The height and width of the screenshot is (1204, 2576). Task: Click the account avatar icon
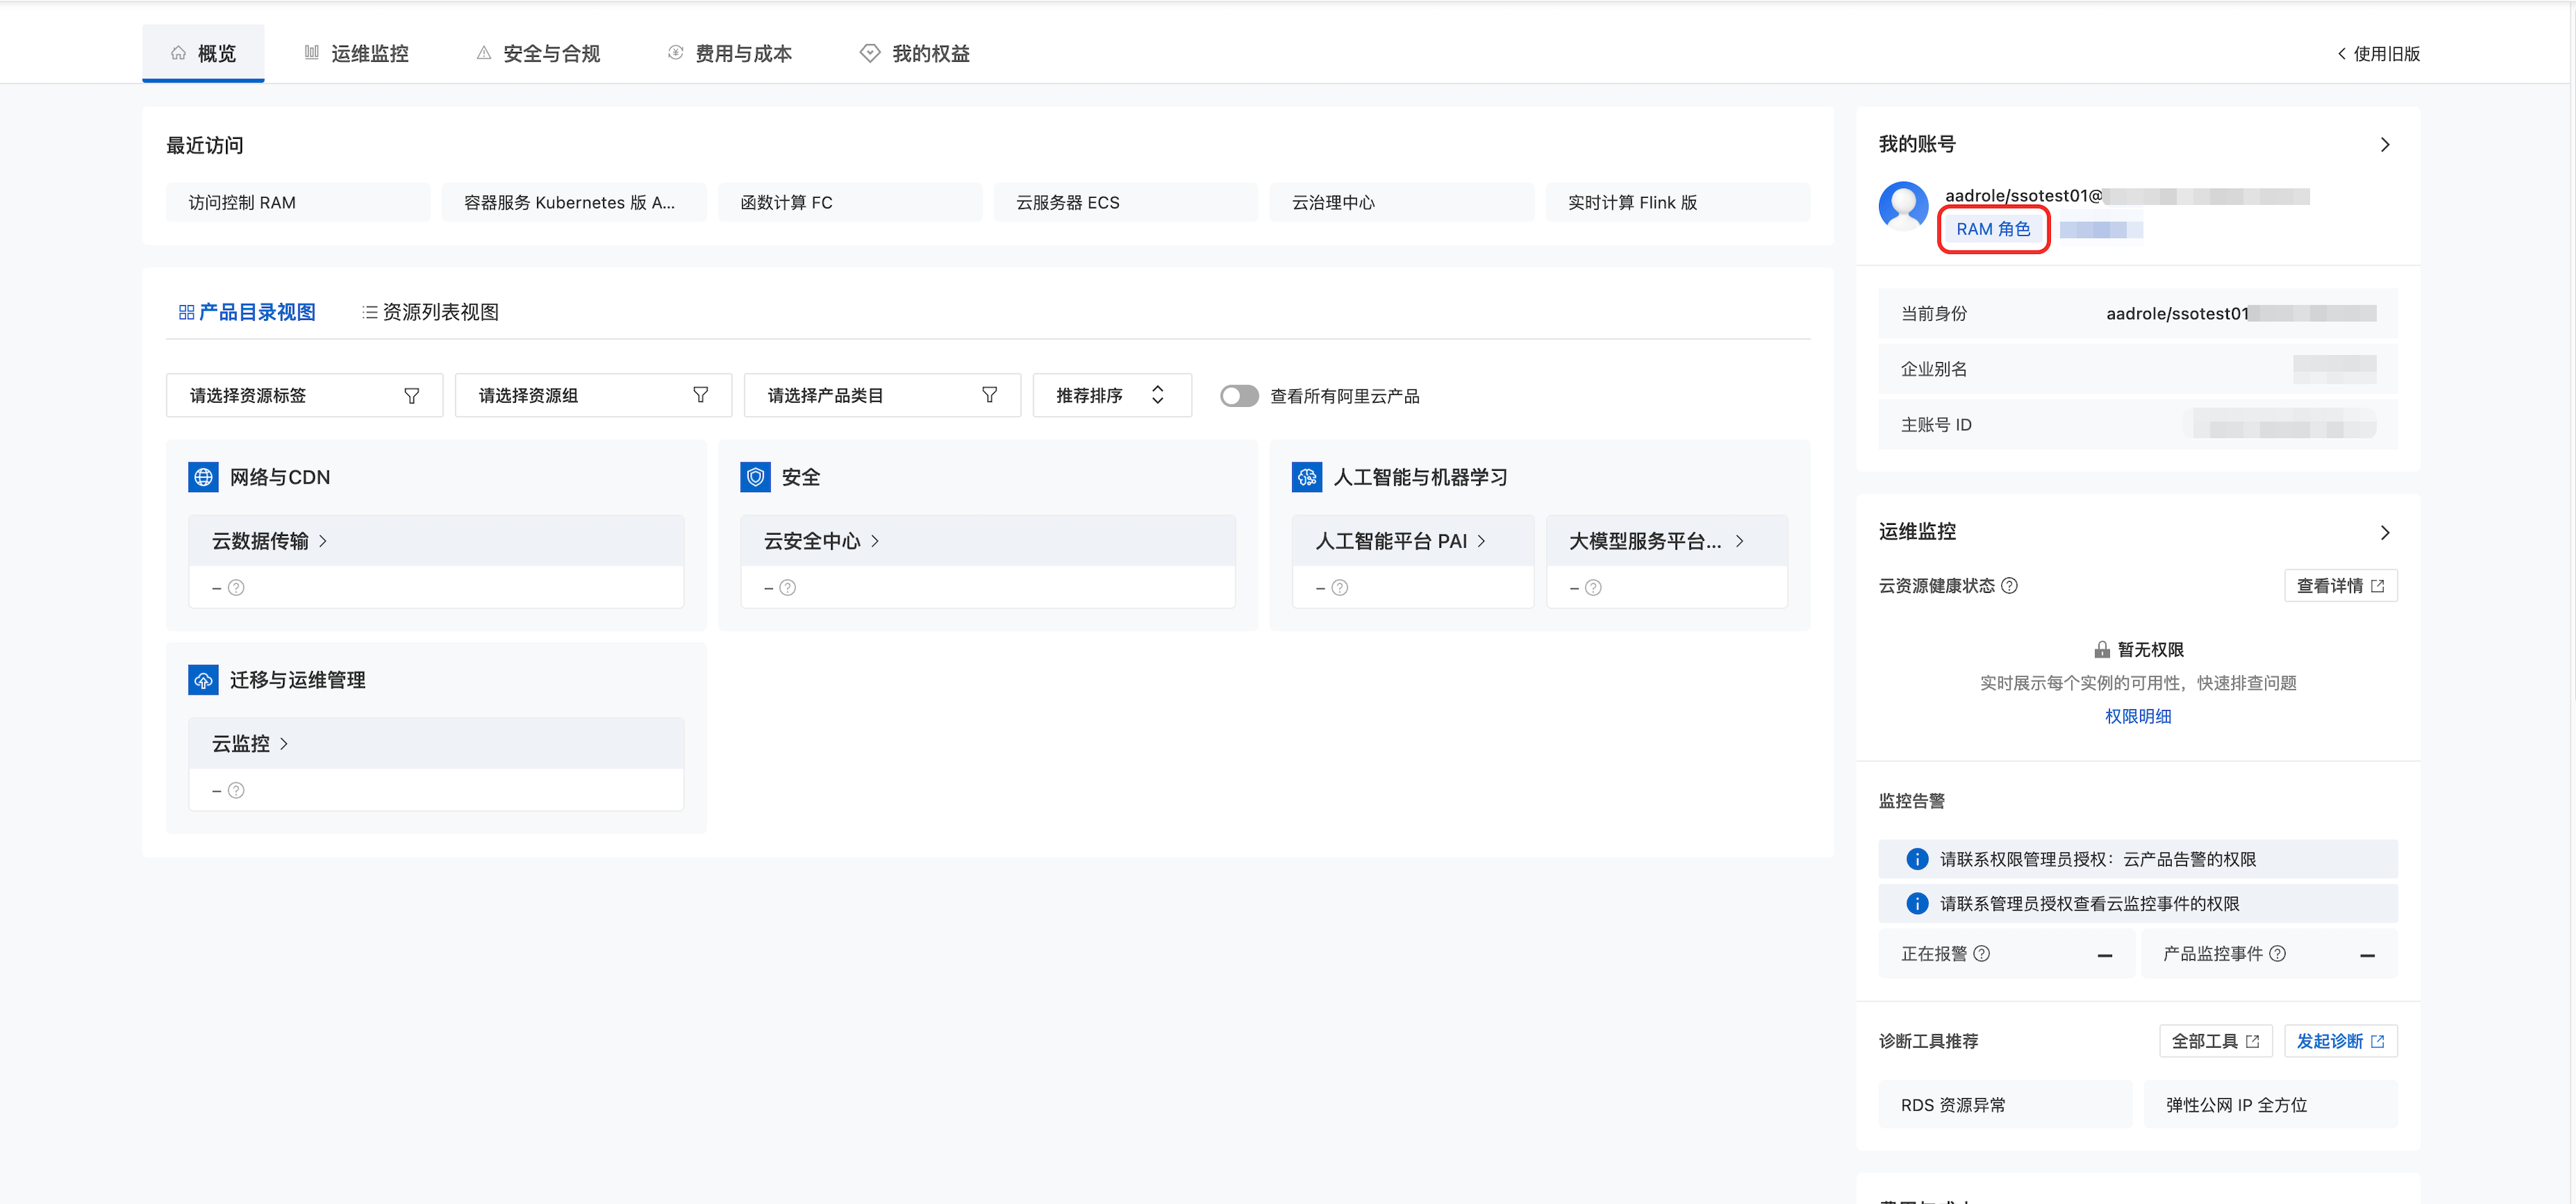point(1903,206)
